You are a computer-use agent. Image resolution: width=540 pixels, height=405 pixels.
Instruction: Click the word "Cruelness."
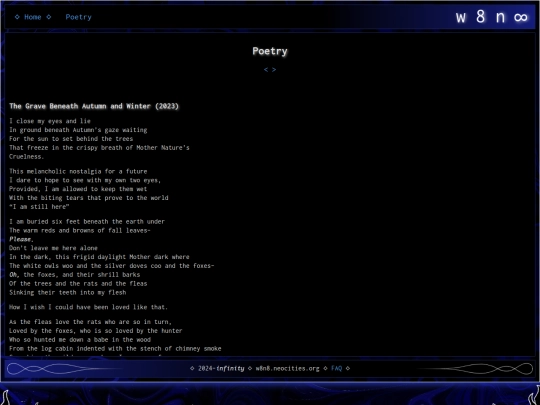[x=27, y=157]
